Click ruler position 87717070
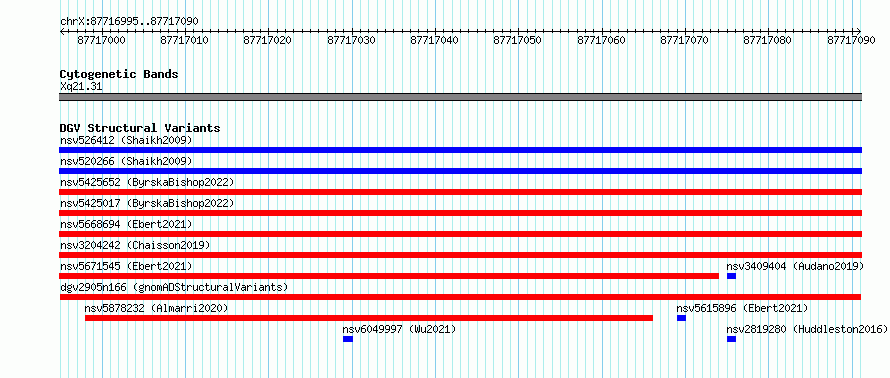This screenshot has width=890, height=378. 685,40
